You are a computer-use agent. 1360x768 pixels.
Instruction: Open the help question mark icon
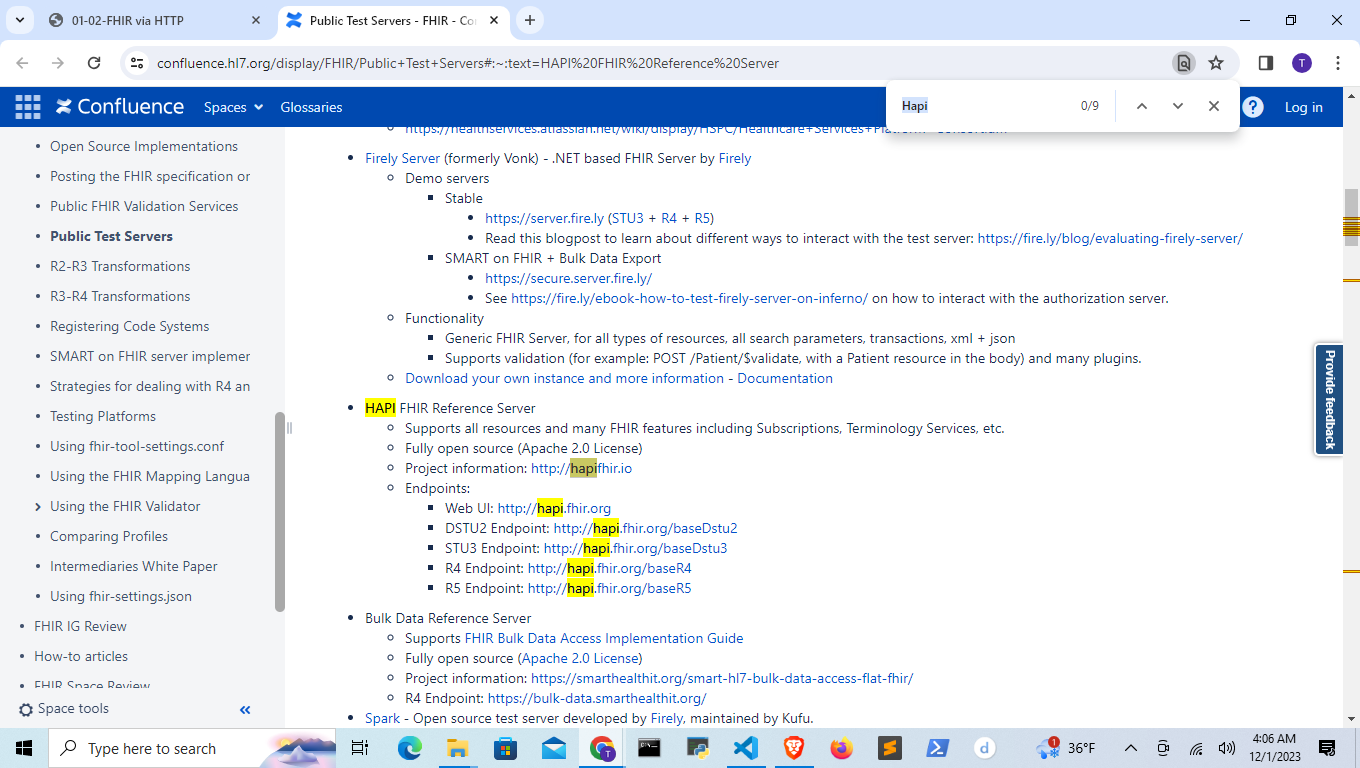[x=1253, y=107]
